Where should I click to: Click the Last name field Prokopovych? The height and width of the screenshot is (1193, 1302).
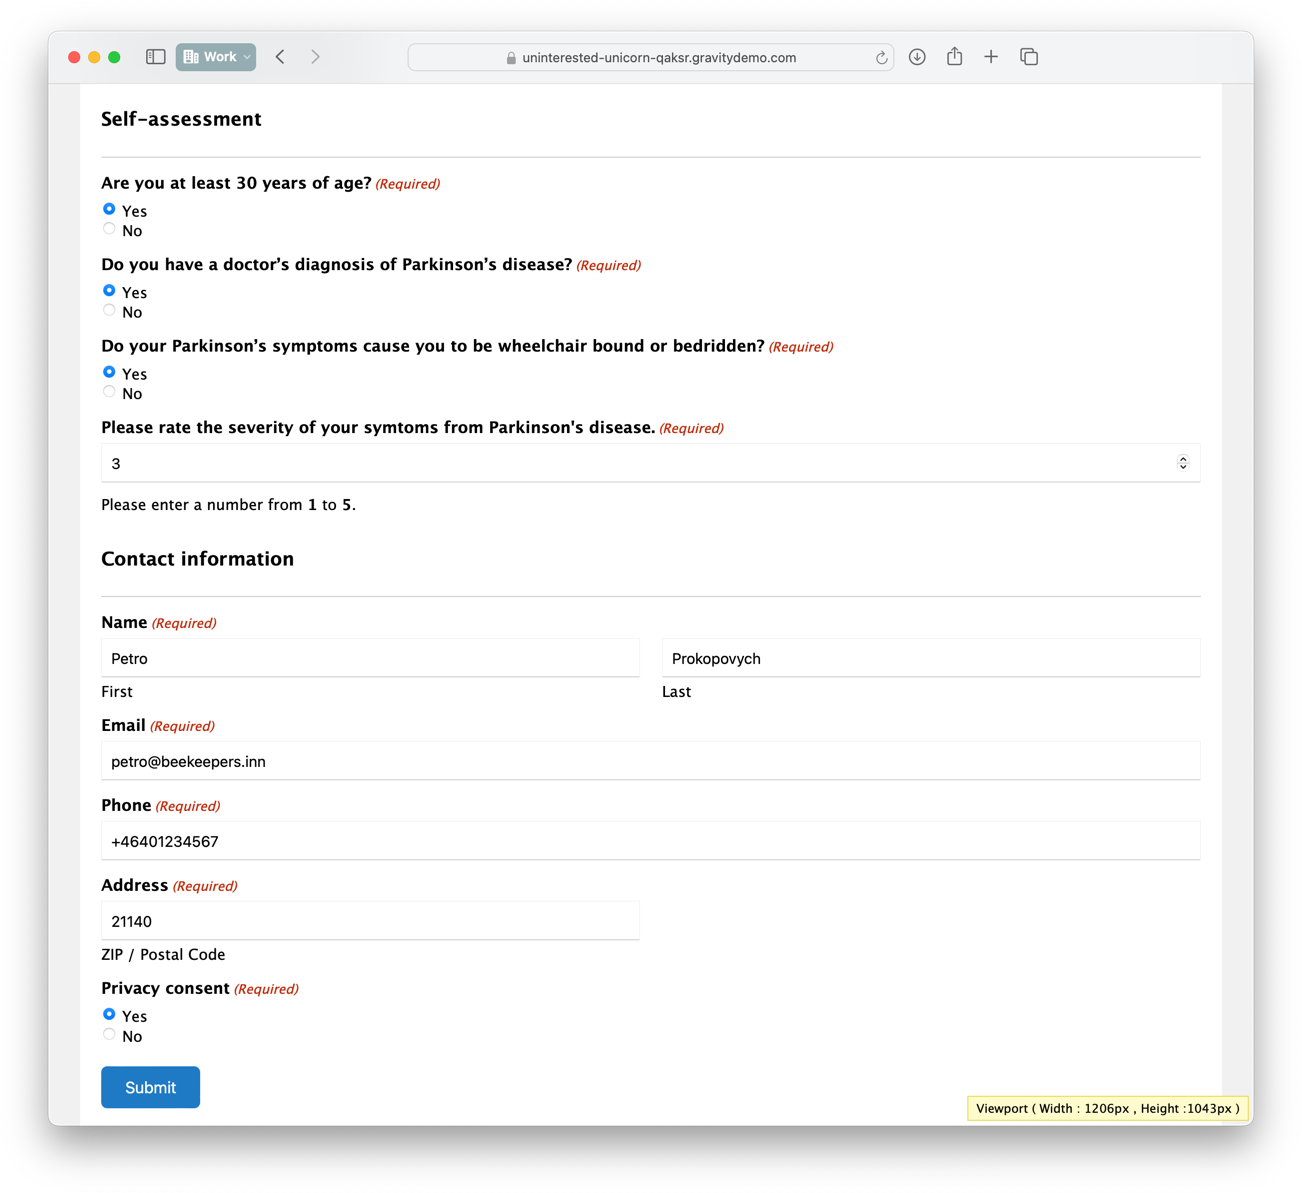tap(930, 658)
